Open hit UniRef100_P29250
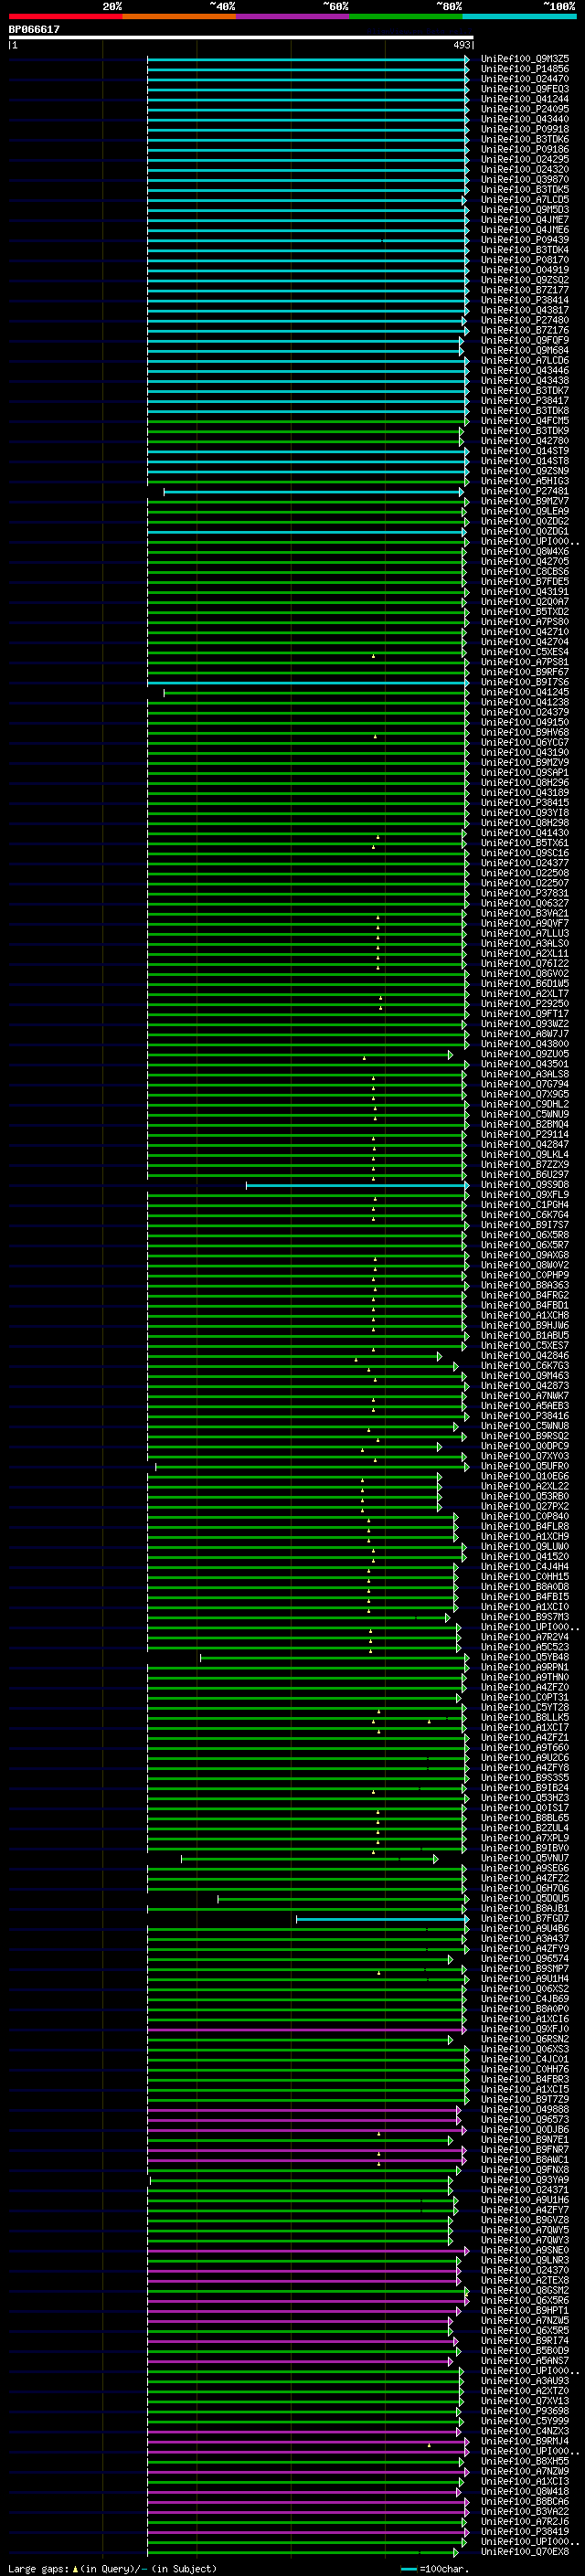The width and height of the screenshot is (585, 2576). coord(525,1004)
